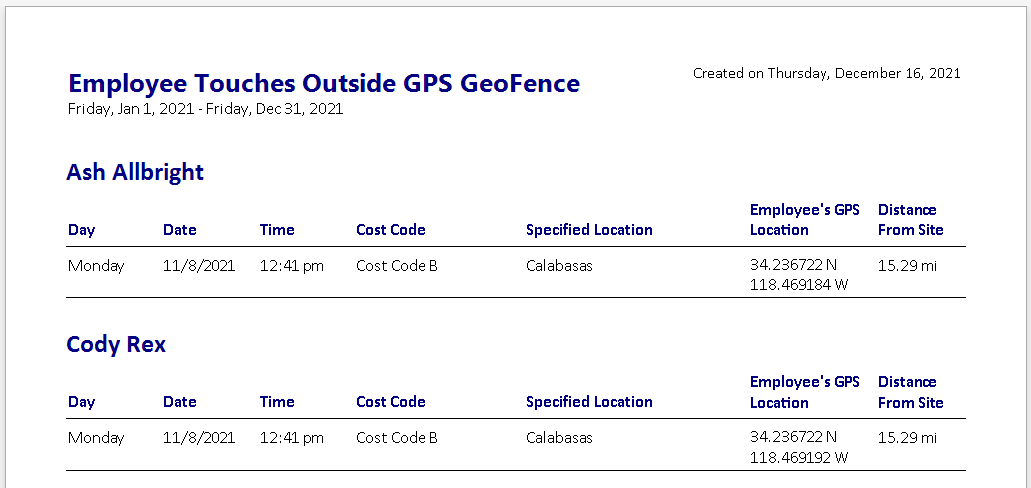Click the report title Employee Touches Outside GPS GeoFence

[323, 83]
